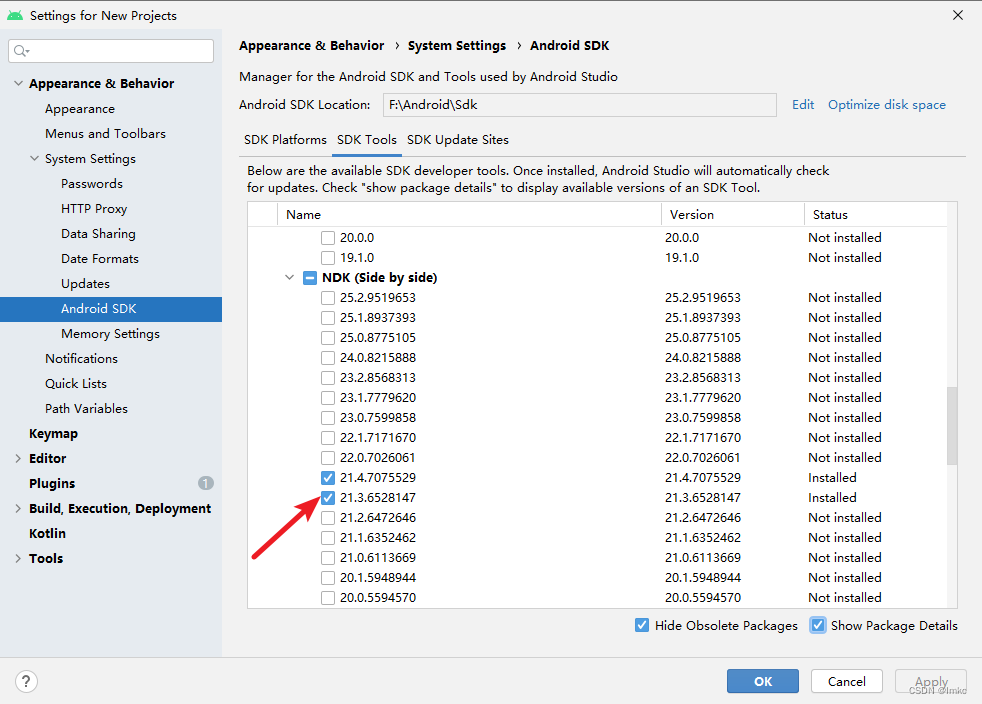The image size is (982, 704).
Task: Switch to SDK Platforms tab
Action: coord(285,140)
